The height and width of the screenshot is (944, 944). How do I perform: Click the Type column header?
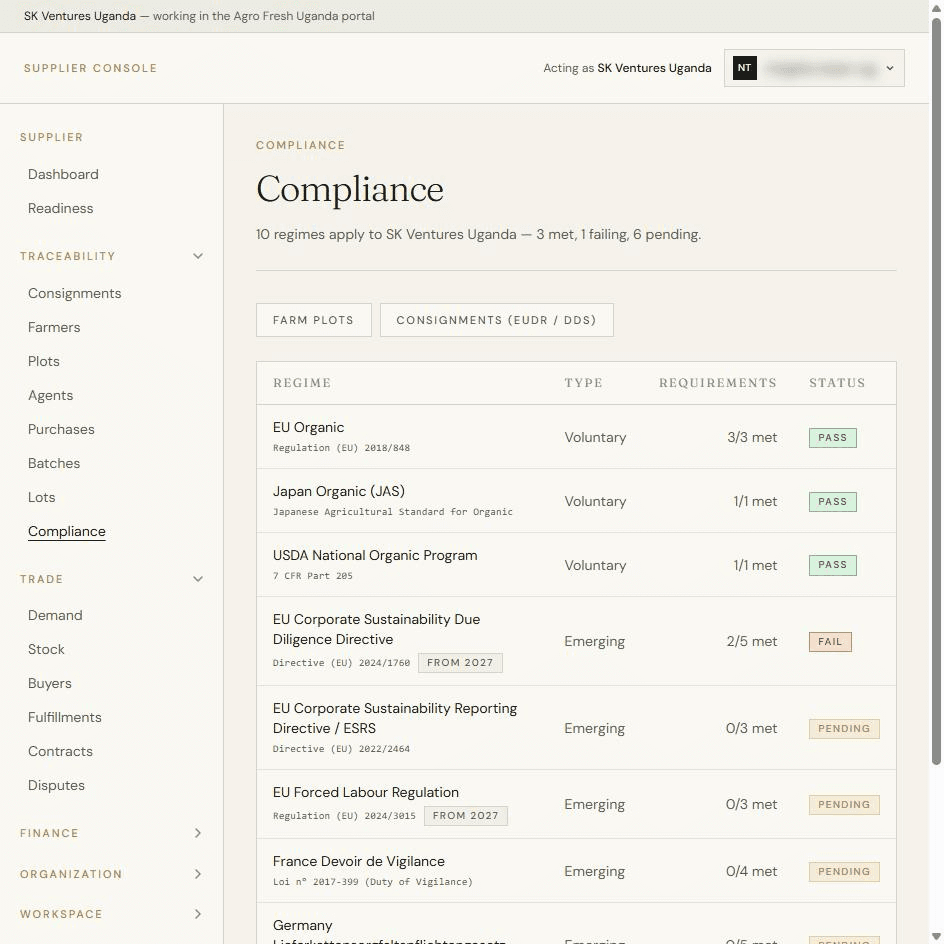(x=583, y=383)
